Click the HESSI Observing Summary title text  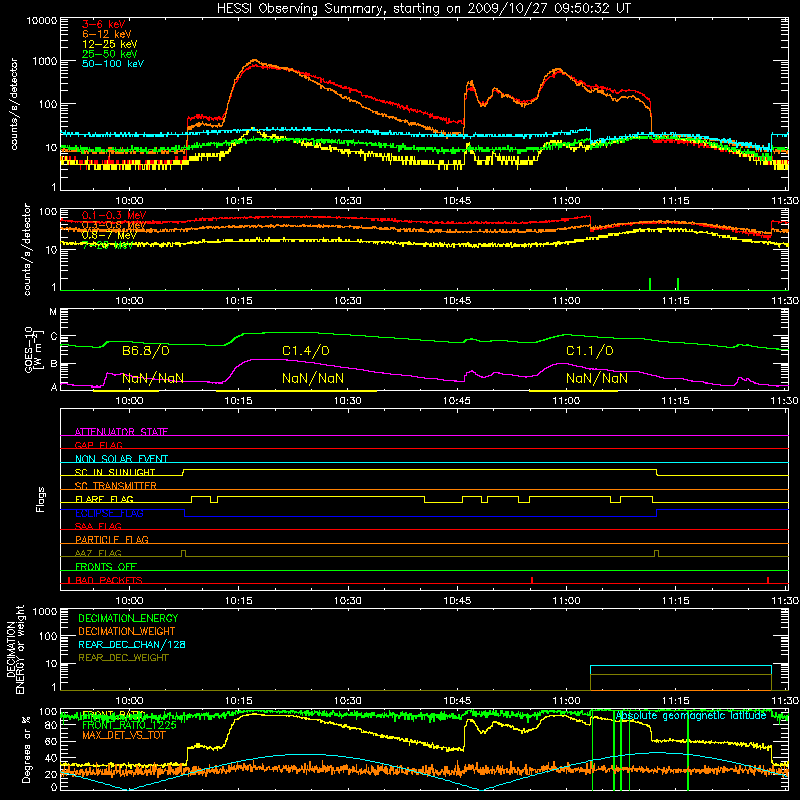[424, 9]
